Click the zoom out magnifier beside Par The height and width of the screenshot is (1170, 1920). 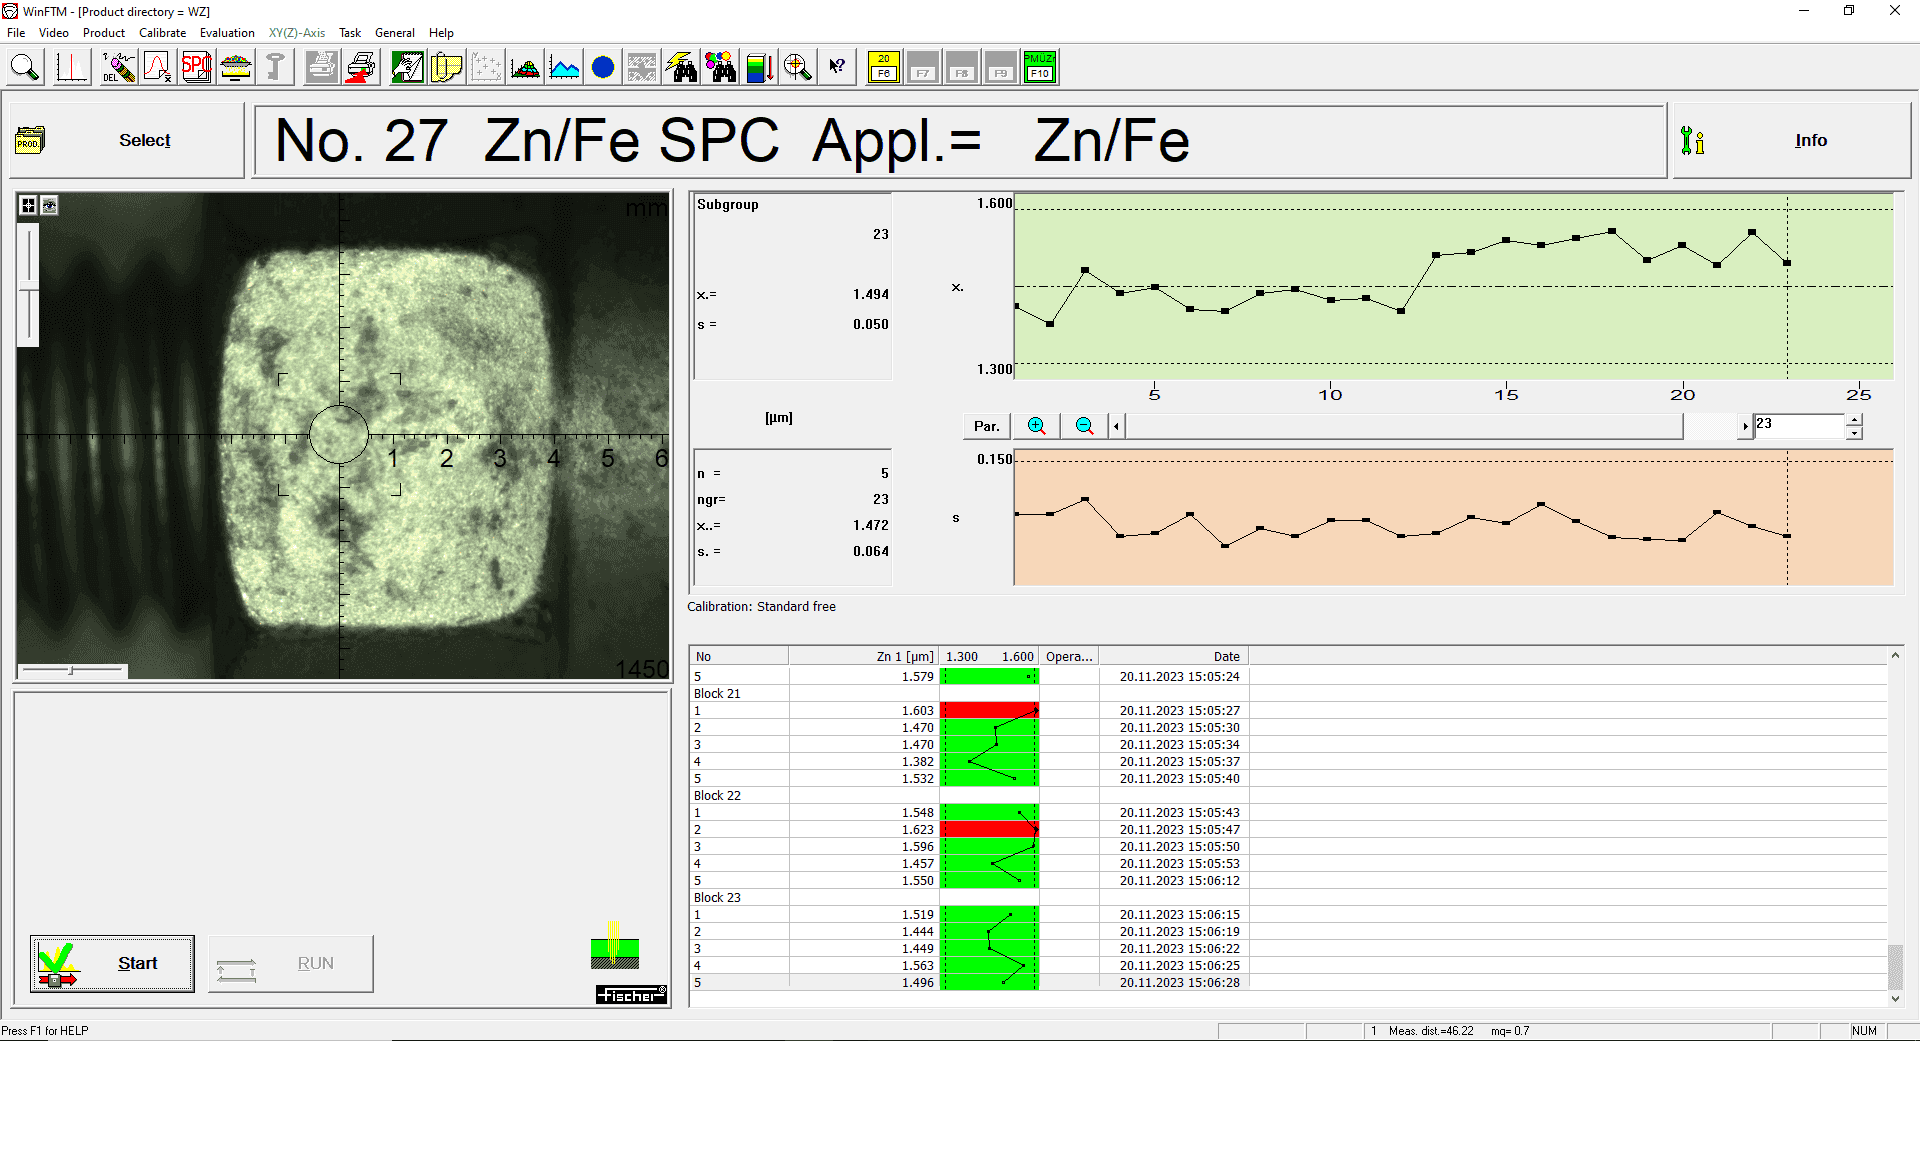(x=1083, y=426)
